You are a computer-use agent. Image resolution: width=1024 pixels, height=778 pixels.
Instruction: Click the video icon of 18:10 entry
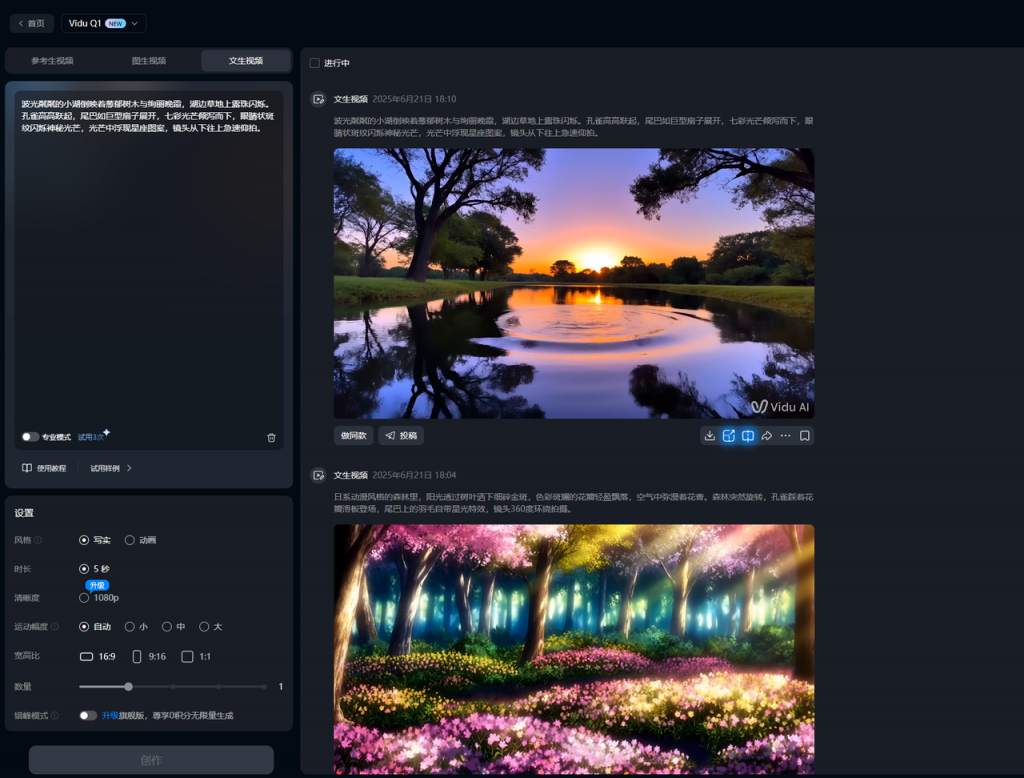click(x=319, y=99)
